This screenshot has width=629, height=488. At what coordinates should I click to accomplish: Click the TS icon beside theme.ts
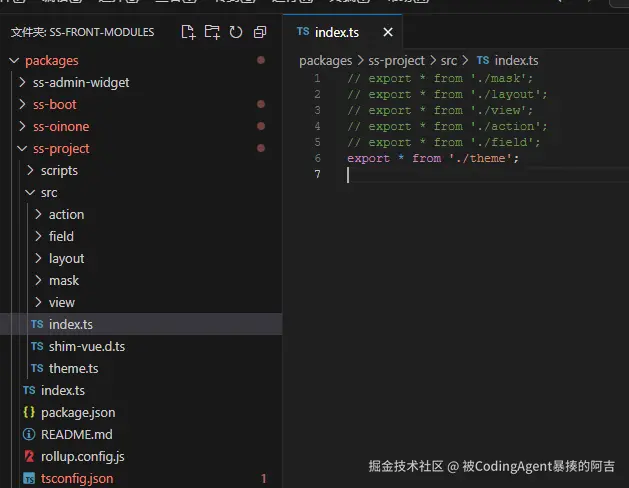37,368
